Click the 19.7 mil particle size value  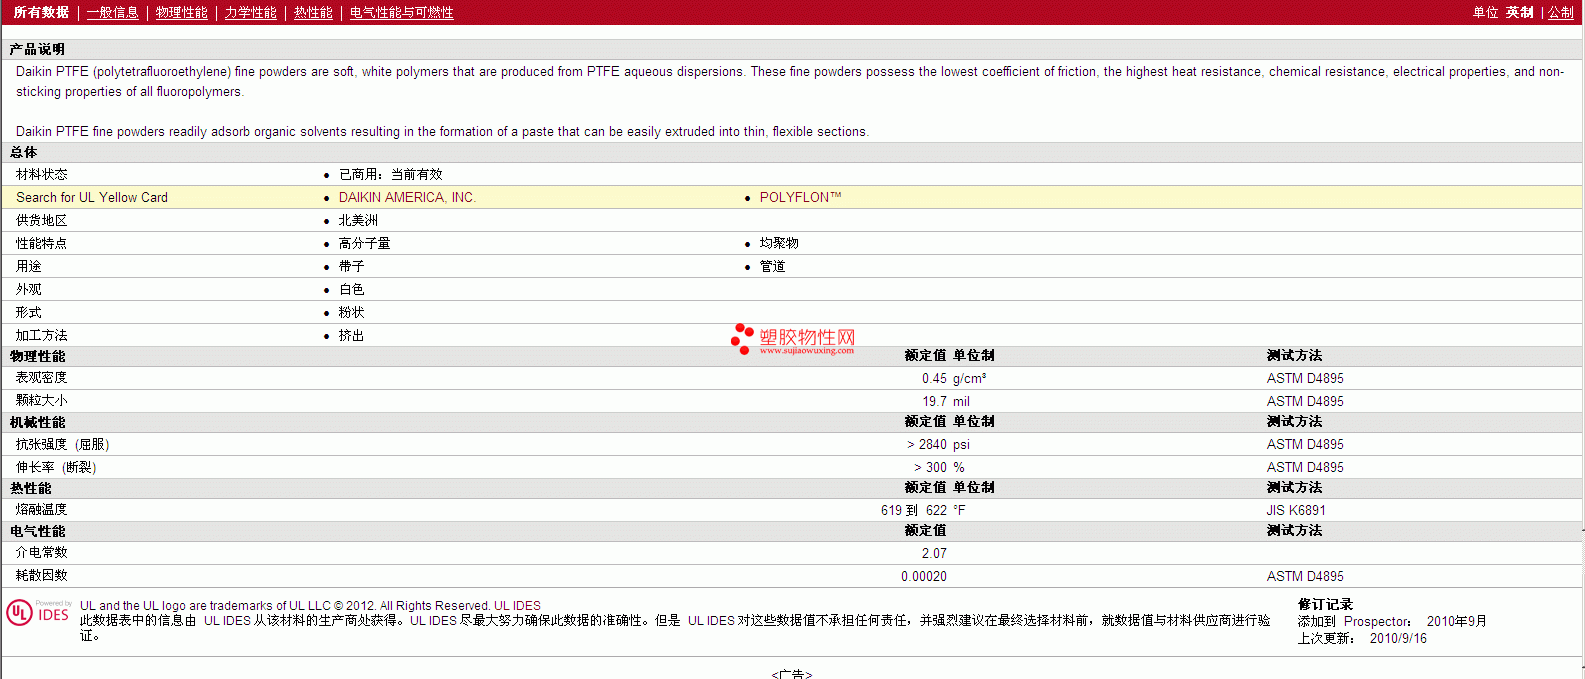[945, 401]
